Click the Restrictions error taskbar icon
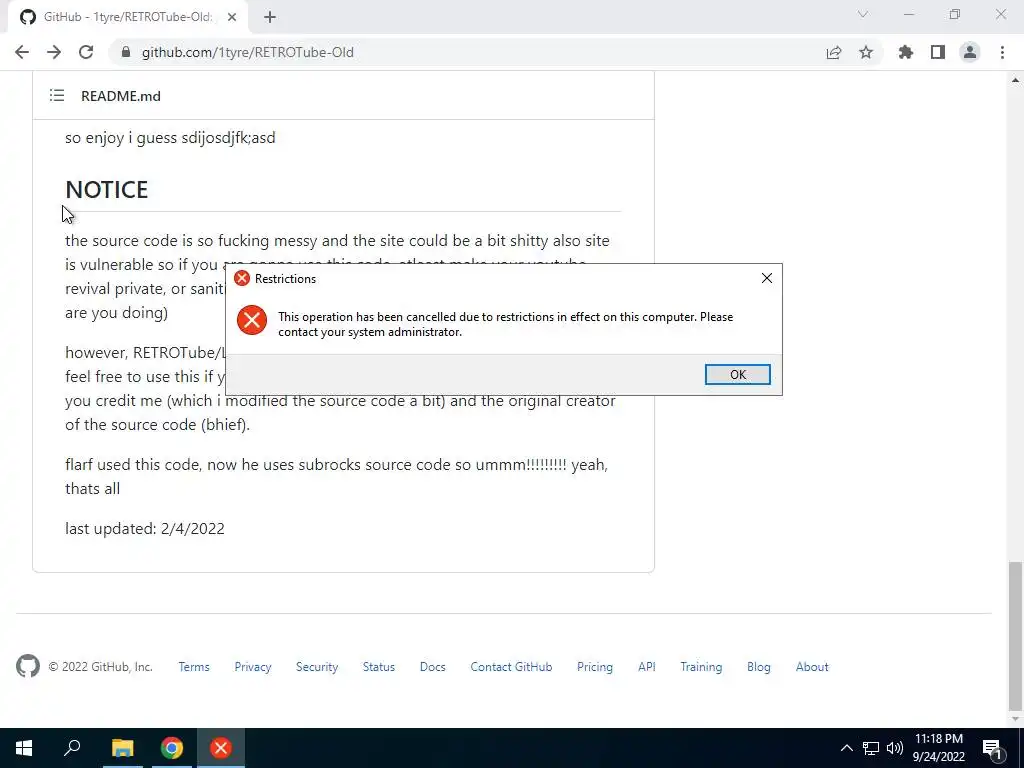The image size is (1024, 768). click(x=221, y=748)
